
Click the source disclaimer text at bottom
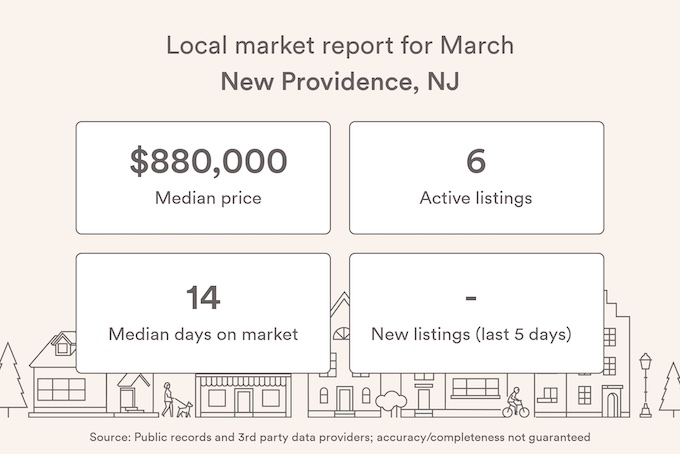pyautogui.click(x=340, y=437)
